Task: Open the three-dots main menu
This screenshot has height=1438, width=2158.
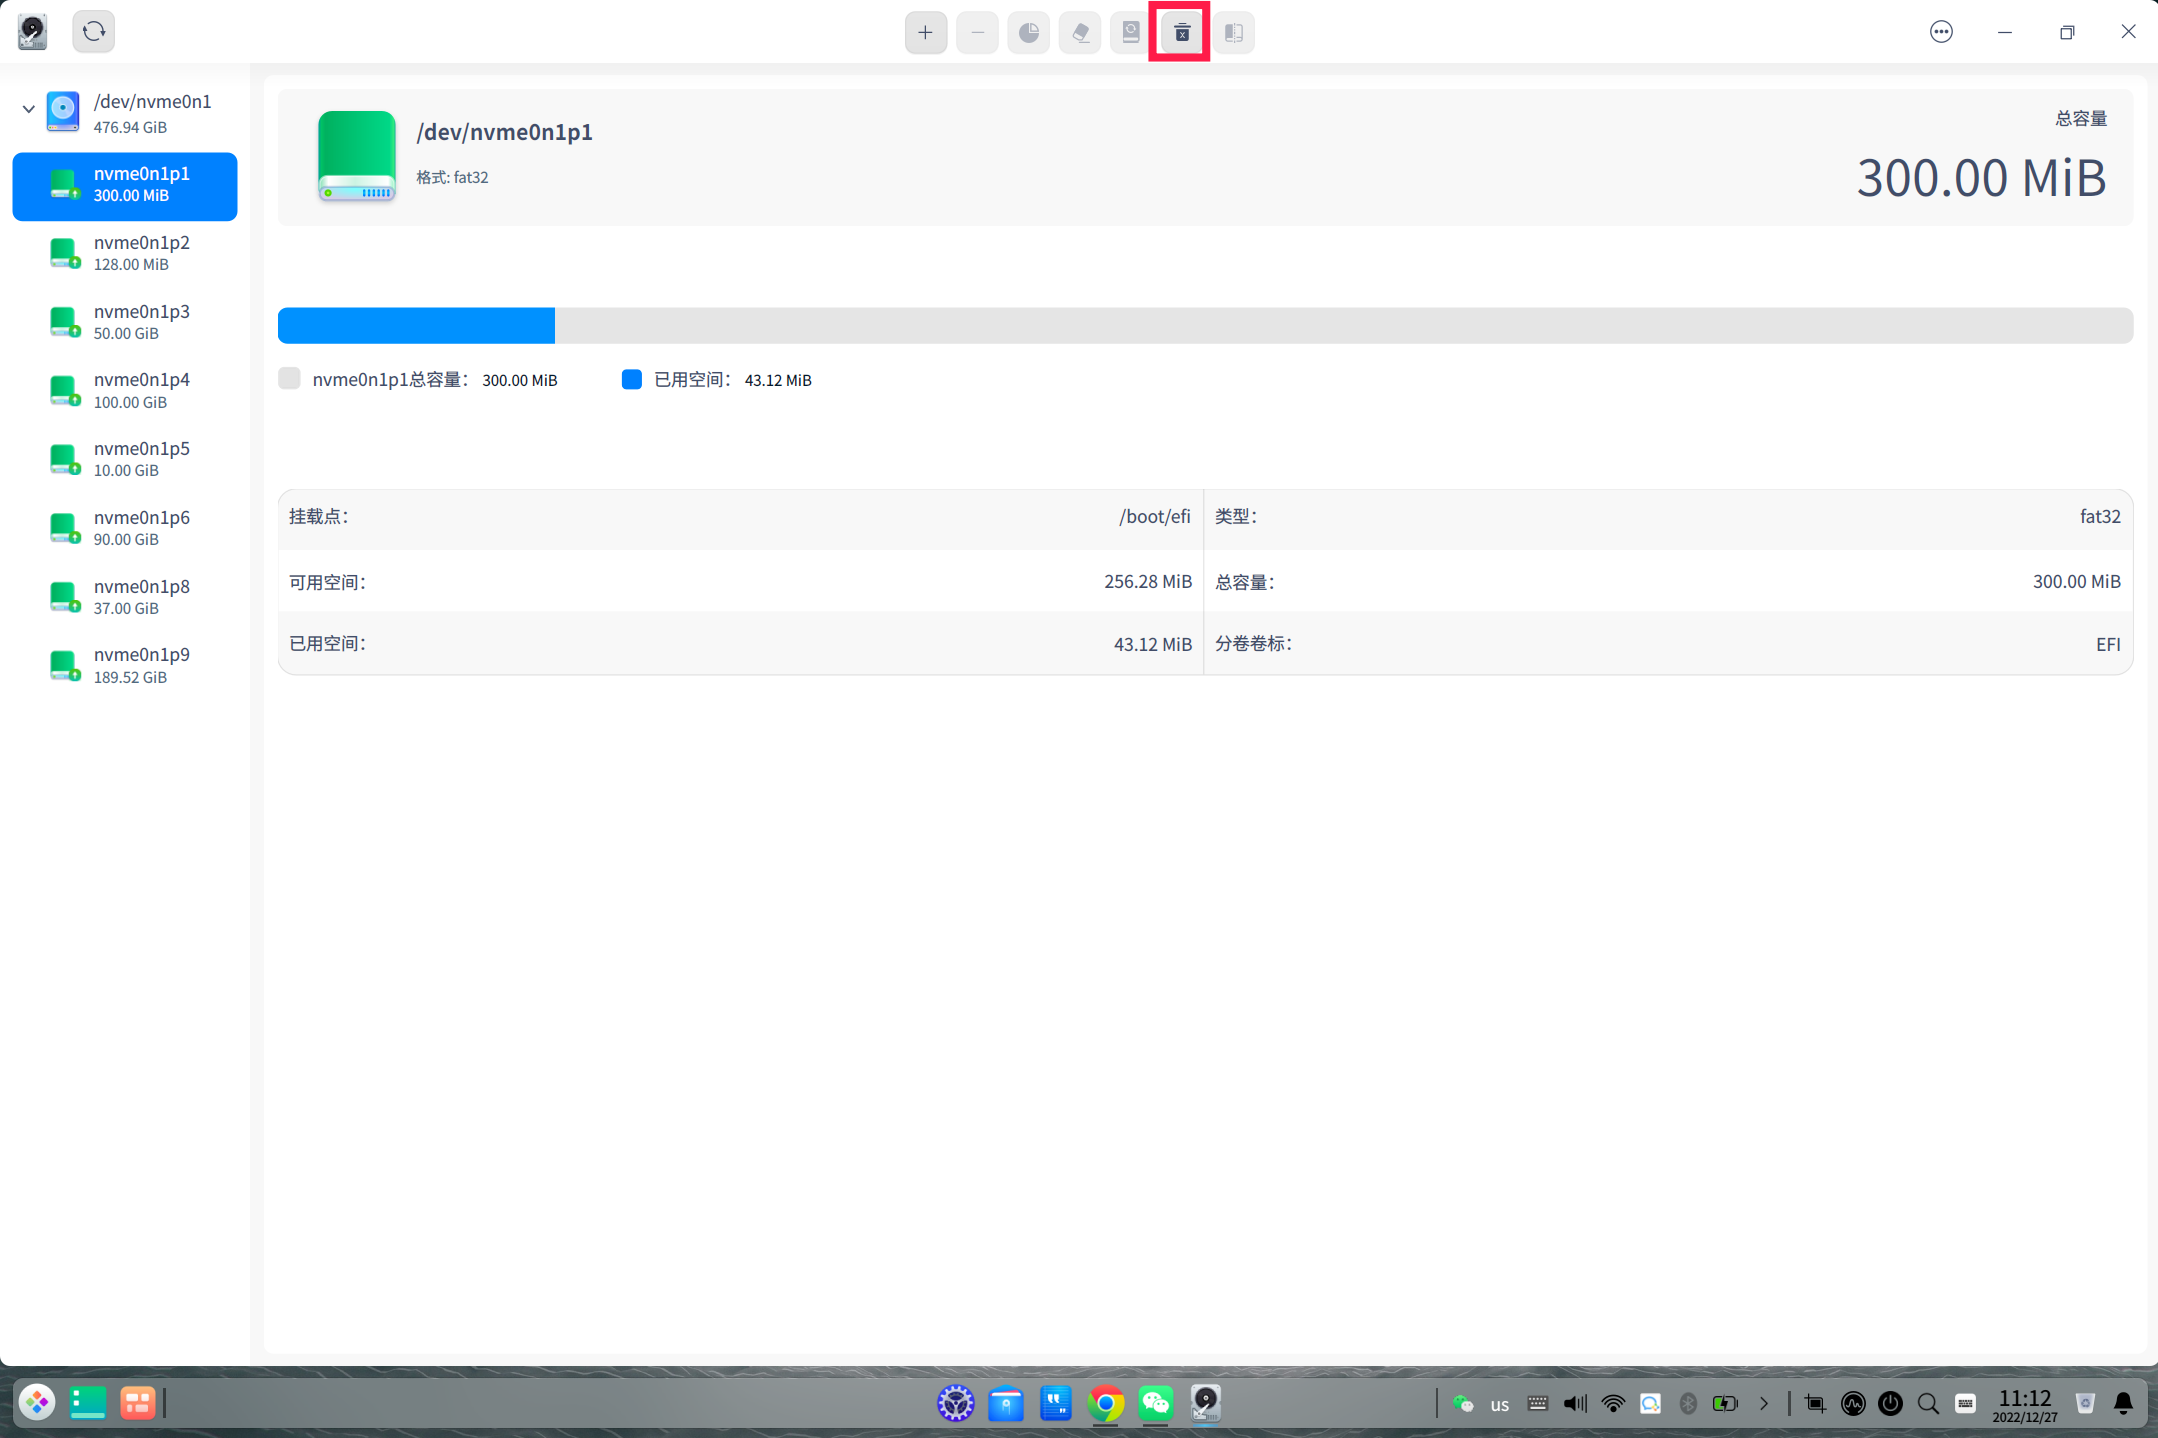Action: 1940,32
